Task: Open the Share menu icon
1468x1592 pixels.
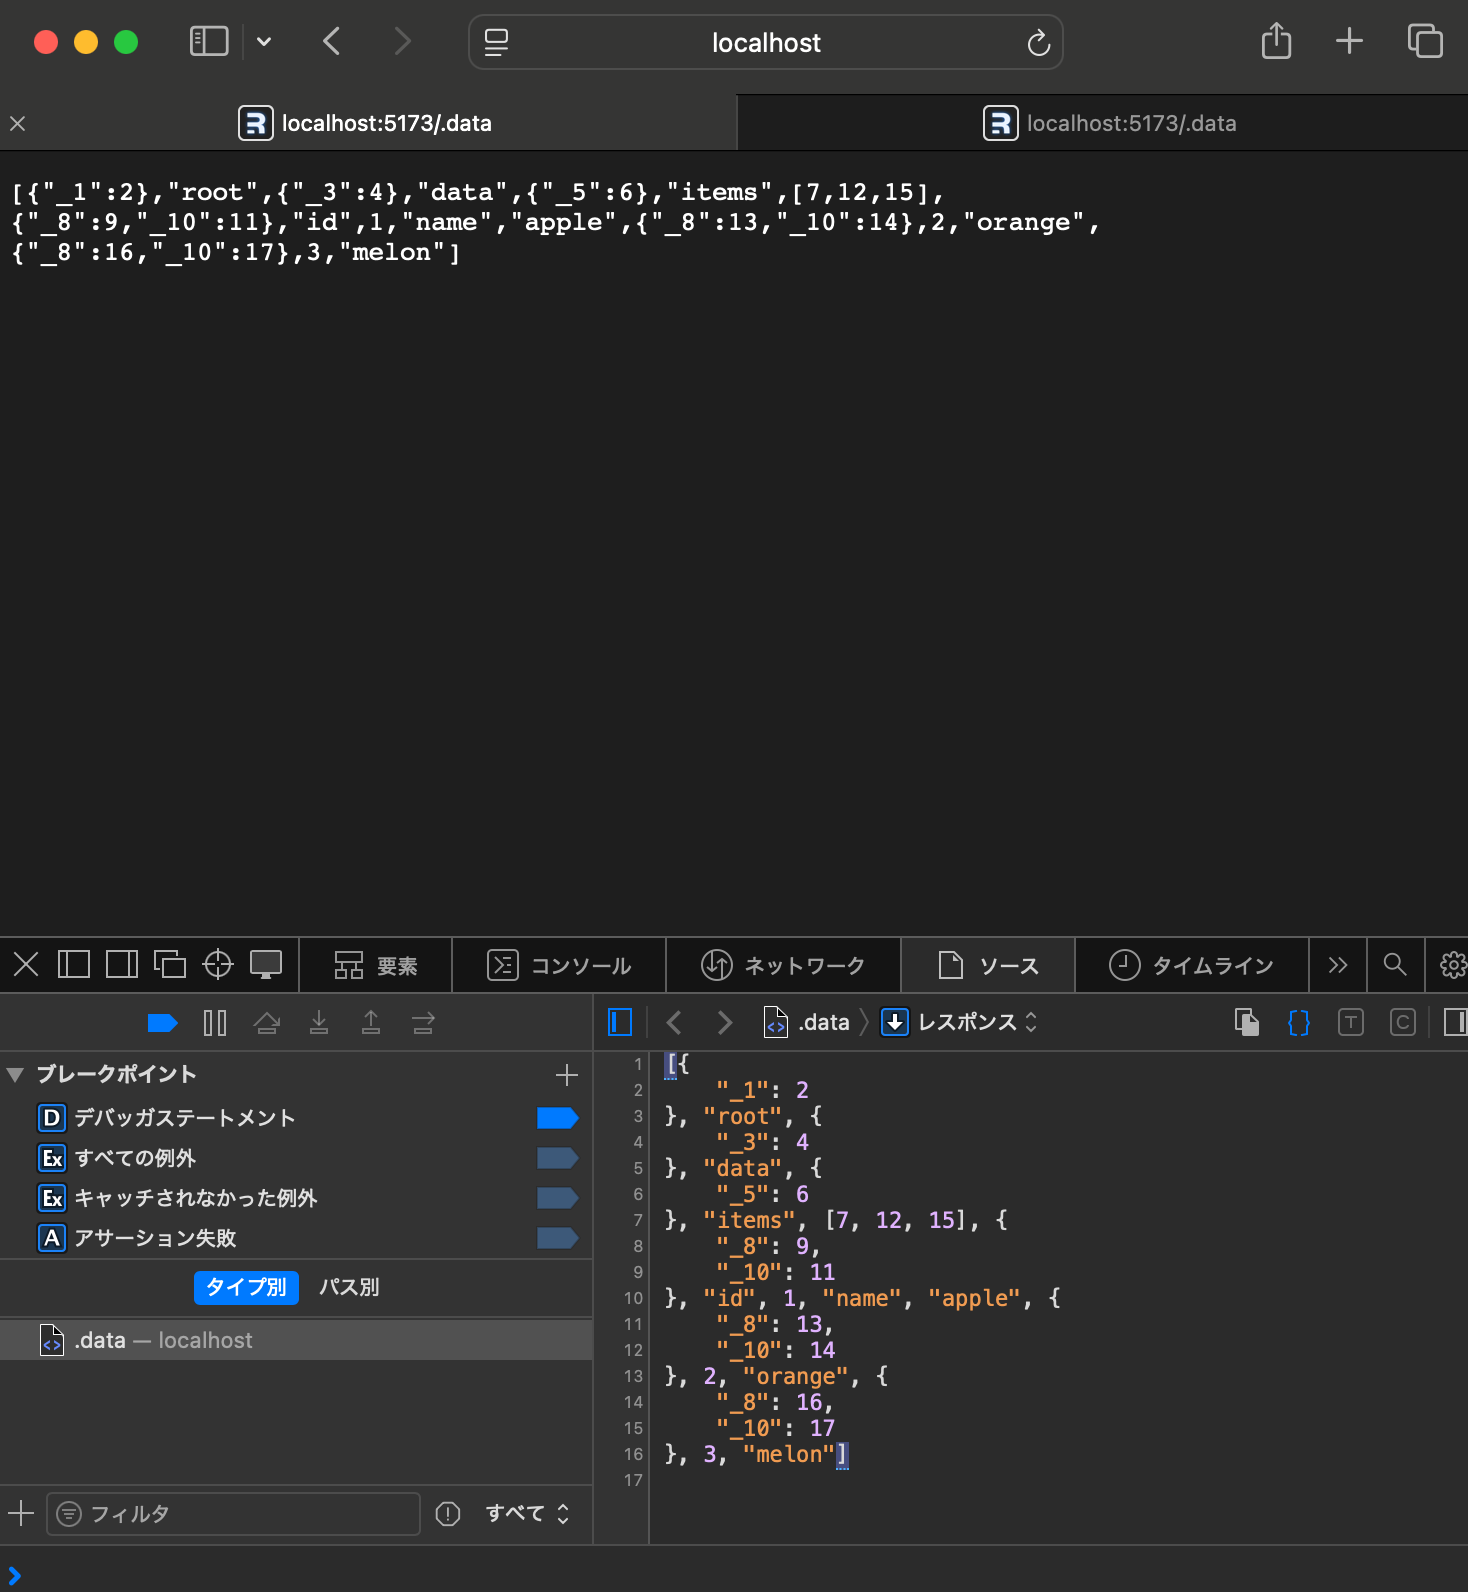Action: point(1276,42)
